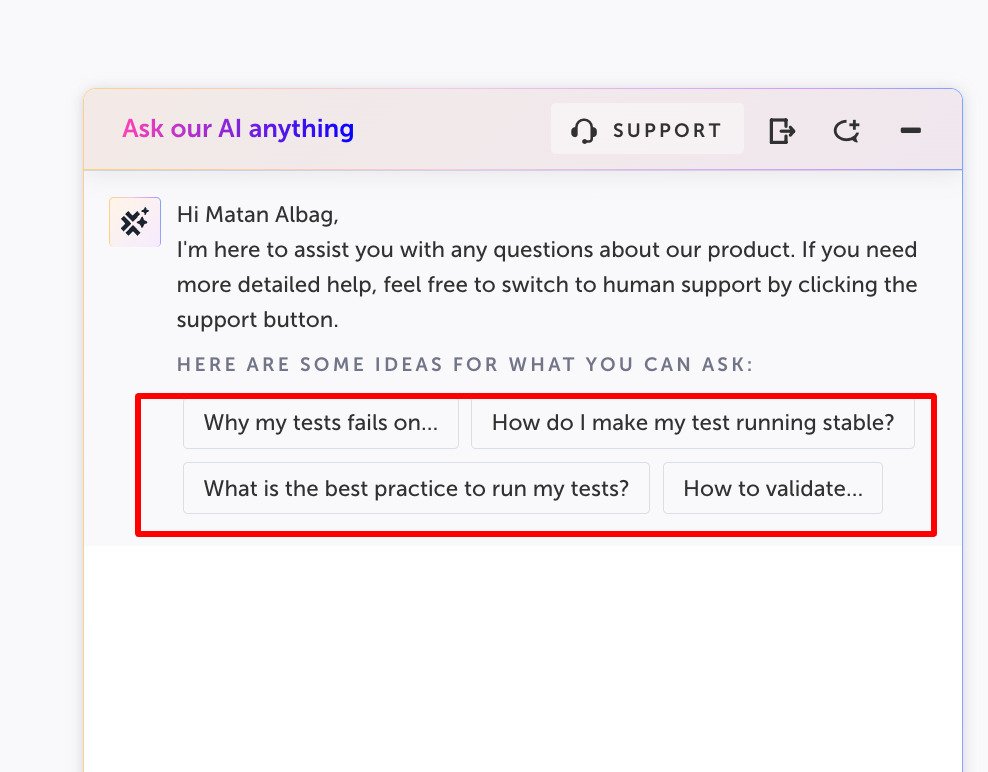Click the AI sparkle avatar icon
988x772 pixels.
(135, 222)
